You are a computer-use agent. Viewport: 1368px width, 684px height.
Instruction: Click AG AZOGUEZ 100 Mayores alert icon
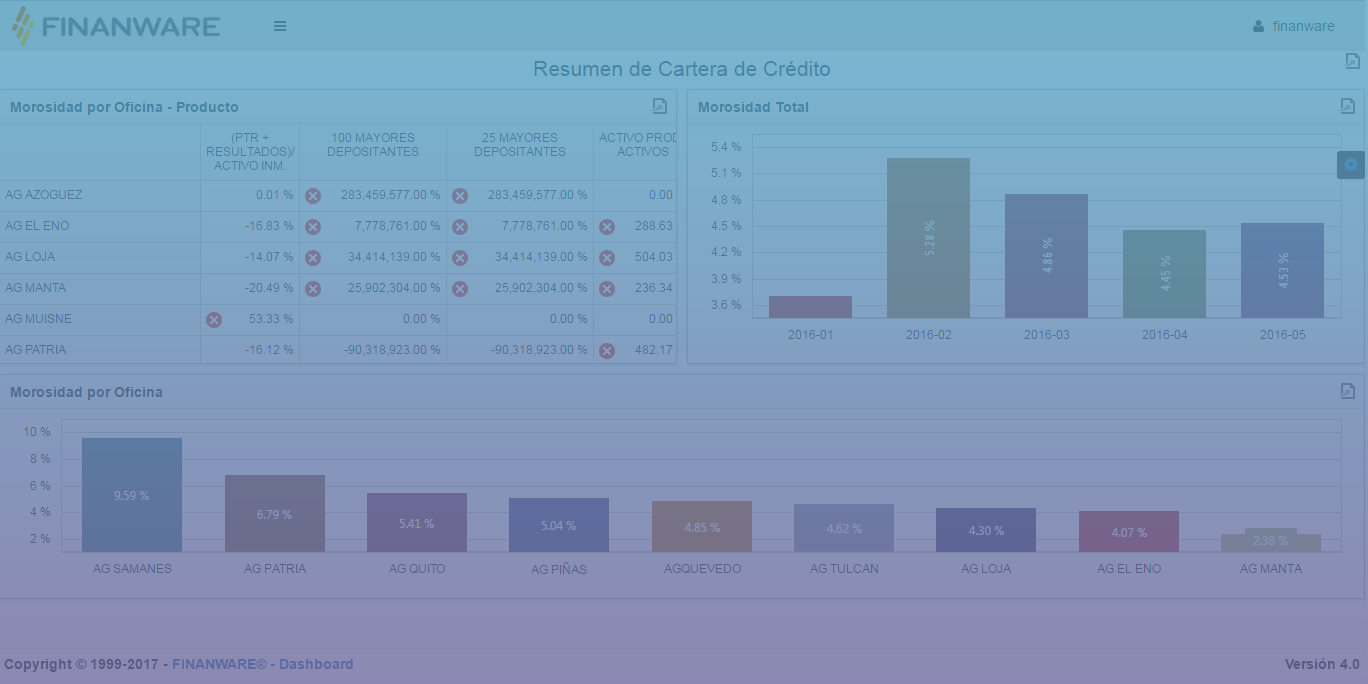click(x=313, y=196)
